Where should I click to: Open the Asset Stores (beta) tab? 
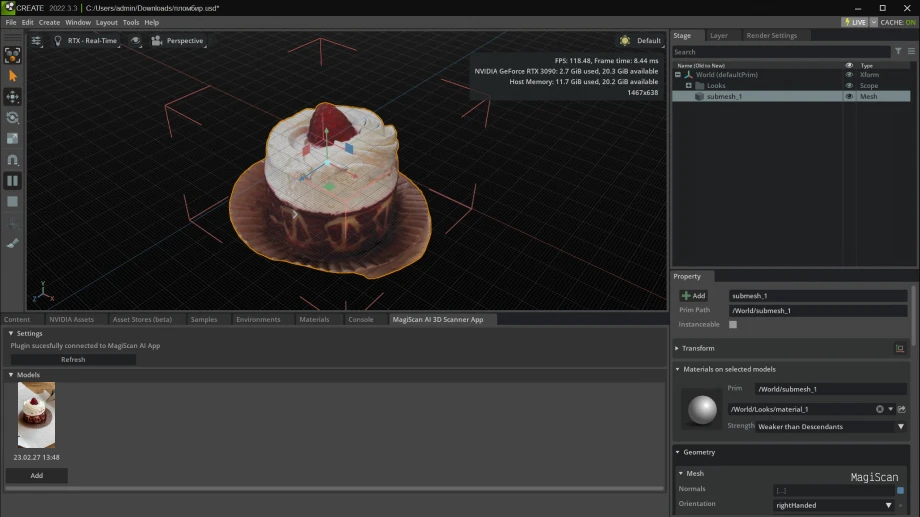pyautogui.click(x=142, y=319)
